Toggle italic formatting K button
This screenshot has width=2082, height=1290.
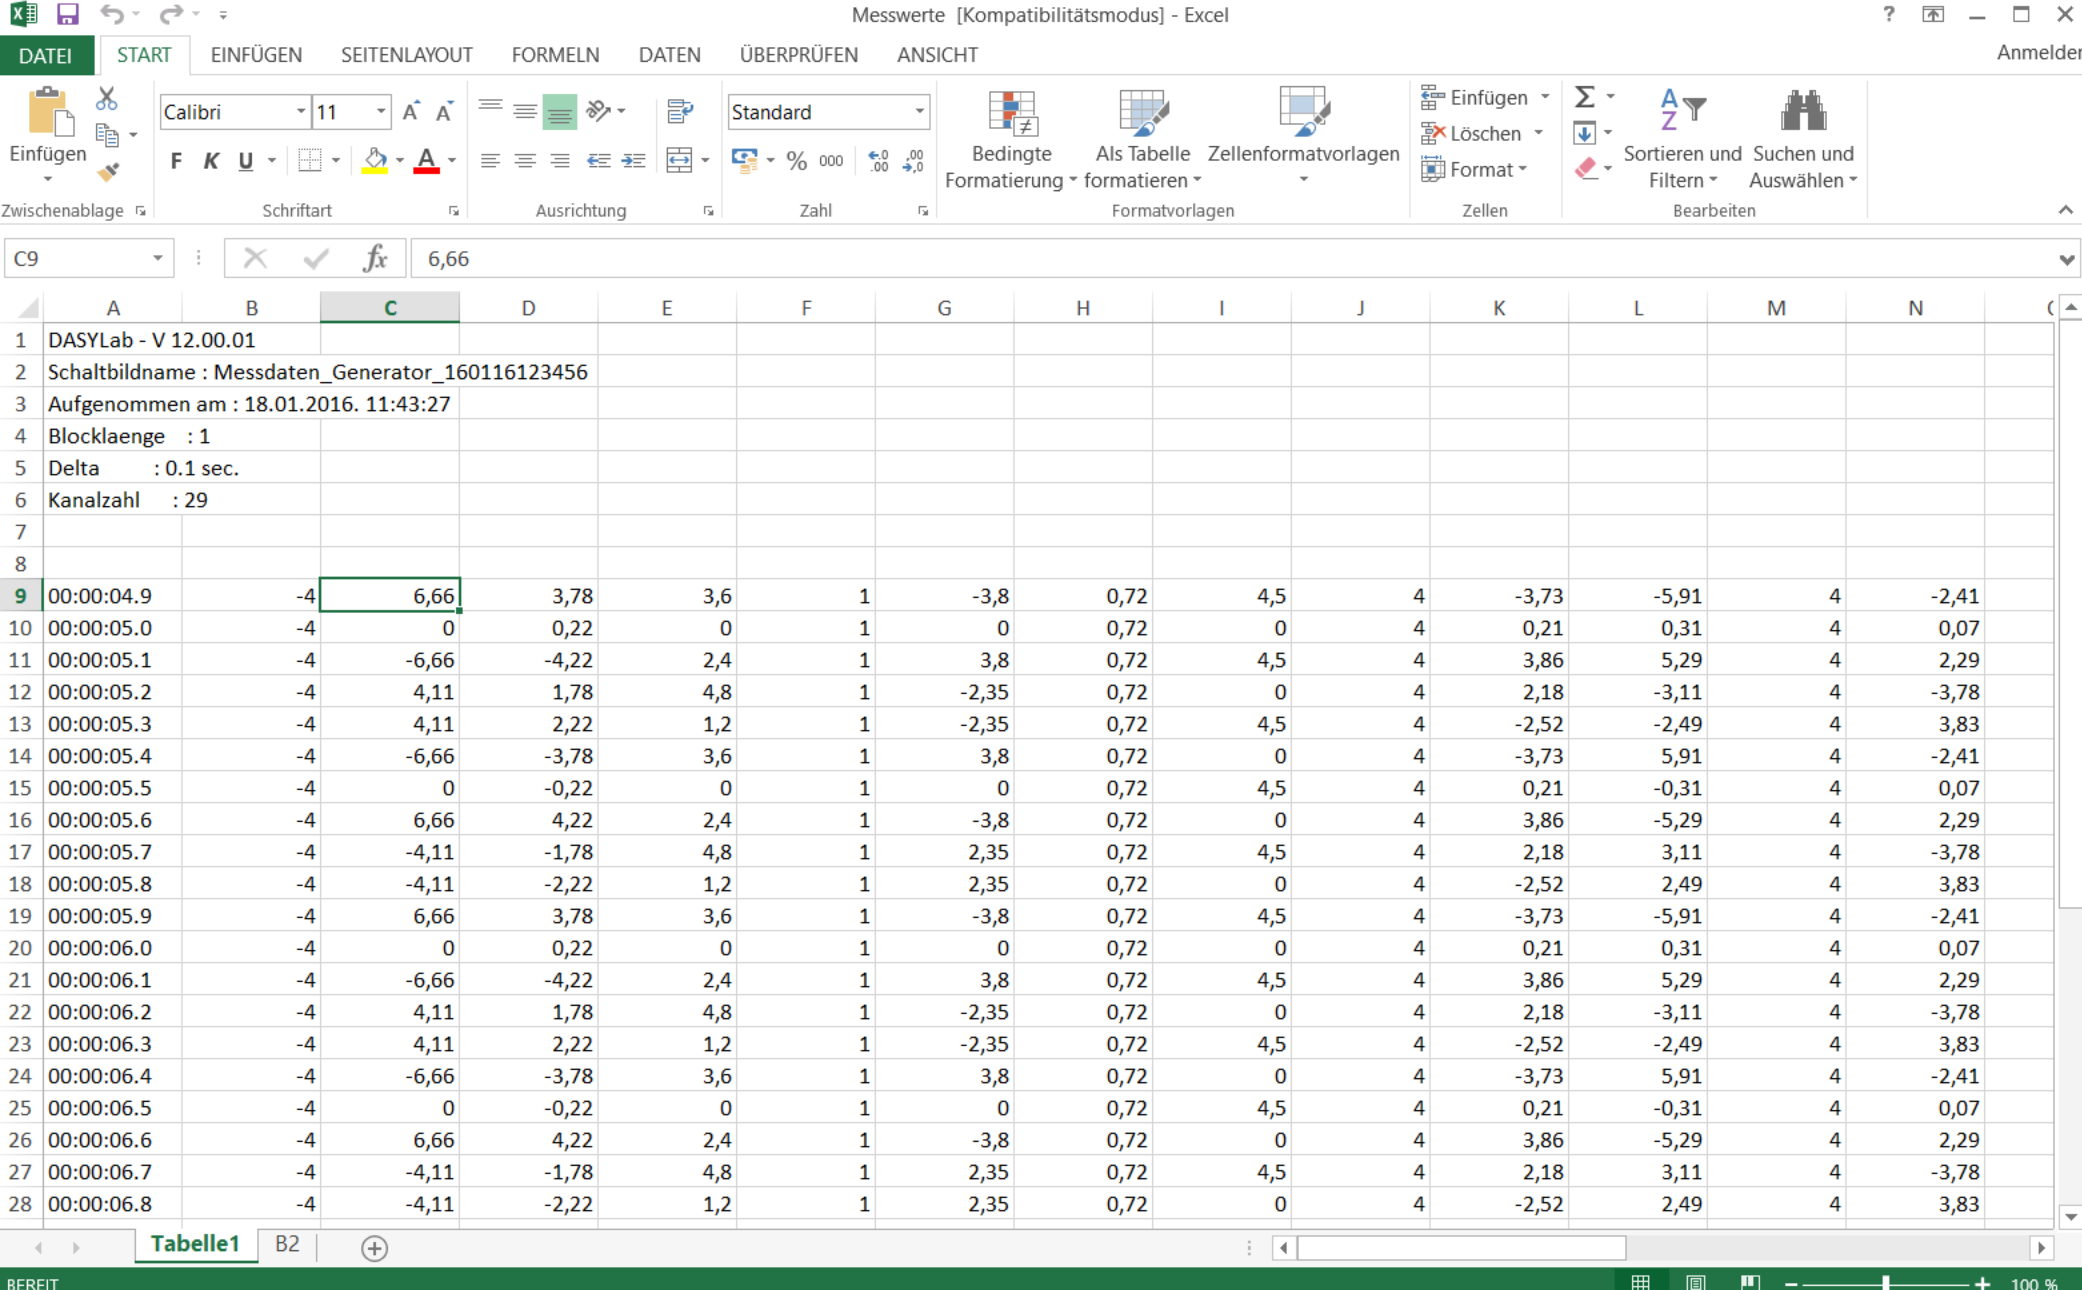point(211,161)
